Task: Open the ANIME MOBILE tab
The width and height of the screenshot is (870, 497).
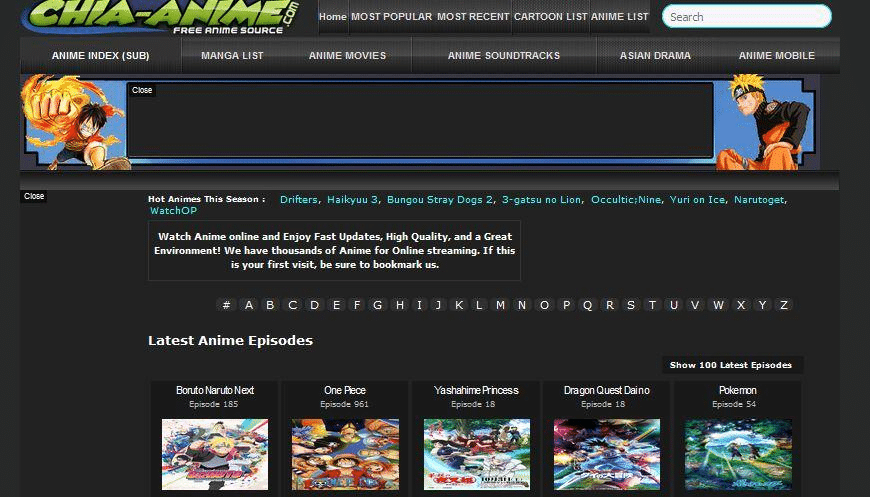Action: (776, 55)
